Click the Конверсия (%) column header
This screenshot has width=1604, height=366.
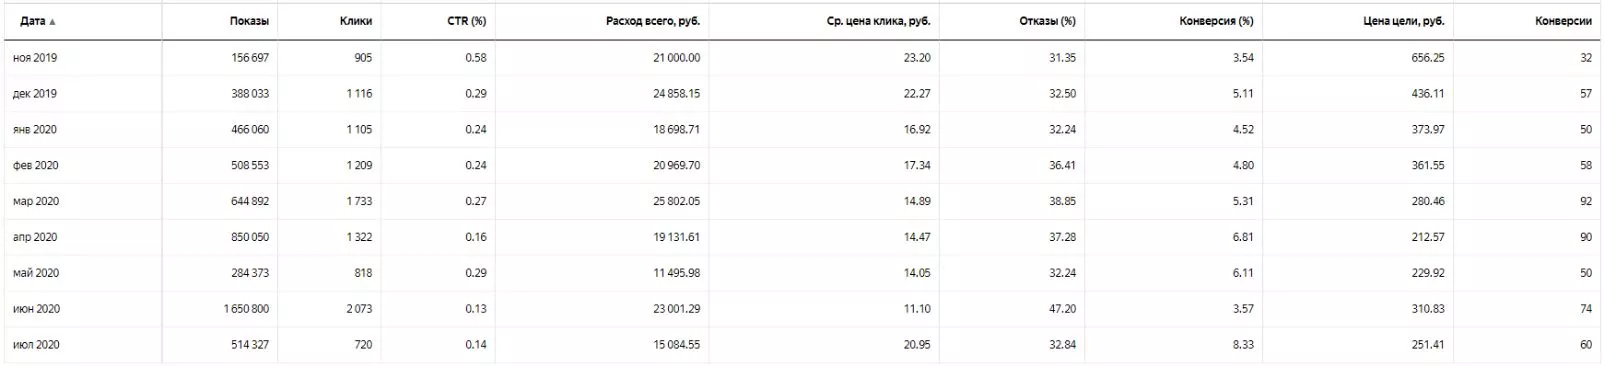coord(1216,21)
